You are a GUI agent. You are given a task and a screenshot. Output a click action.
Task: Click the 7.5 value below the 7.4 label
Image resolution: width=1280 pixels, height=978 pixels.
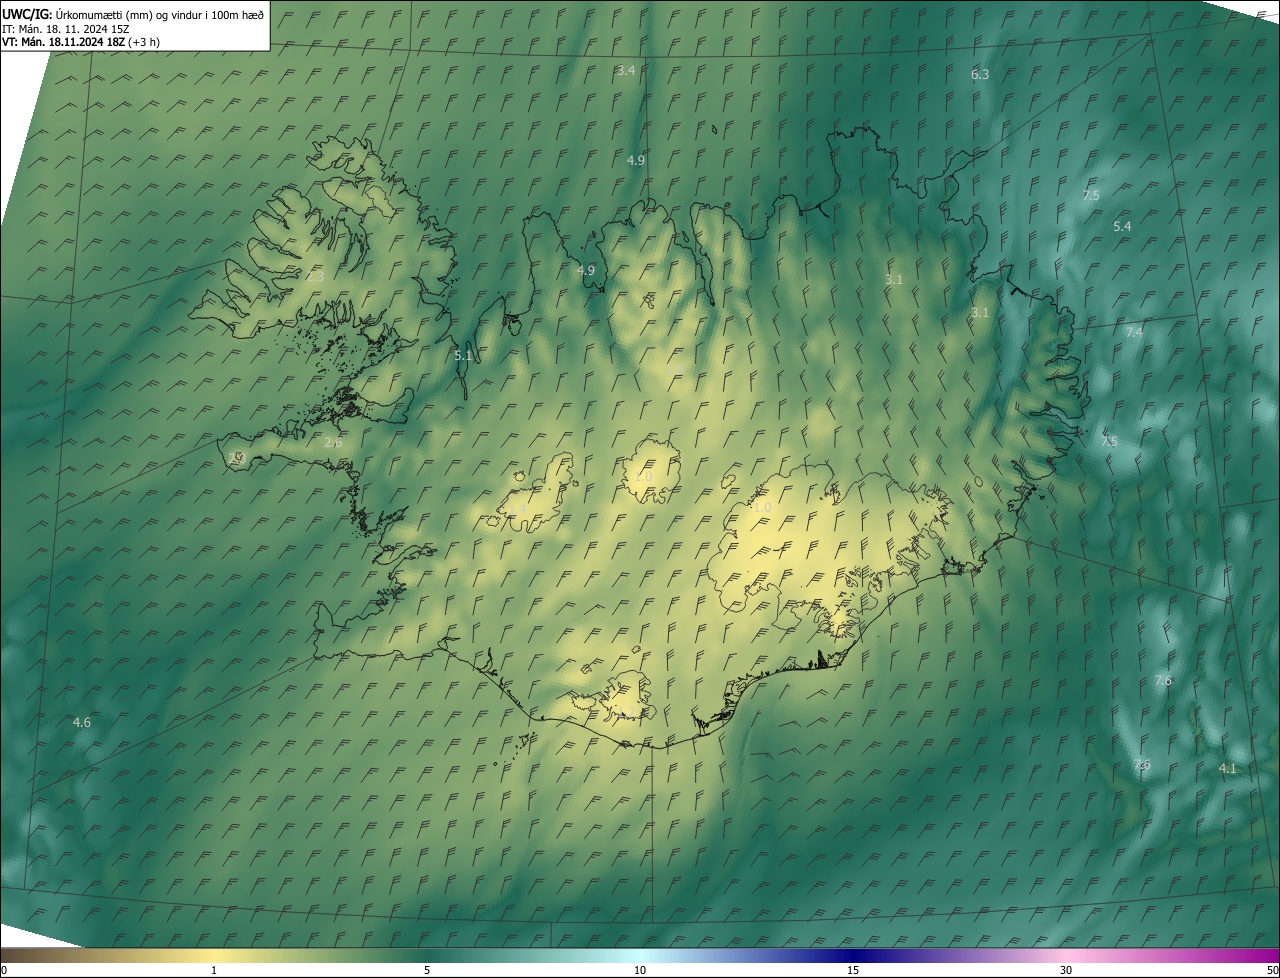tap(1109, 442)
